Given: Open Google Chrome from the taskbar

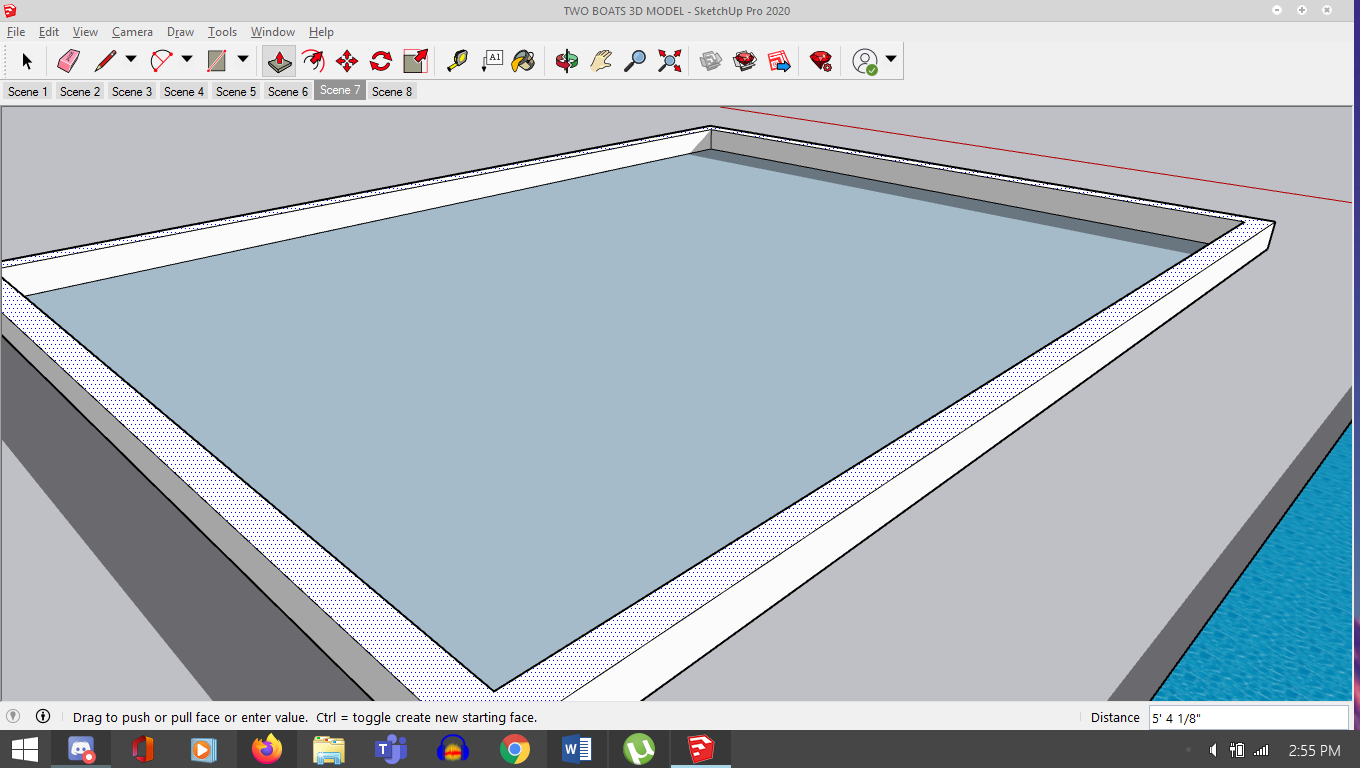Looking at the screenshot, I should pos(515,749).
